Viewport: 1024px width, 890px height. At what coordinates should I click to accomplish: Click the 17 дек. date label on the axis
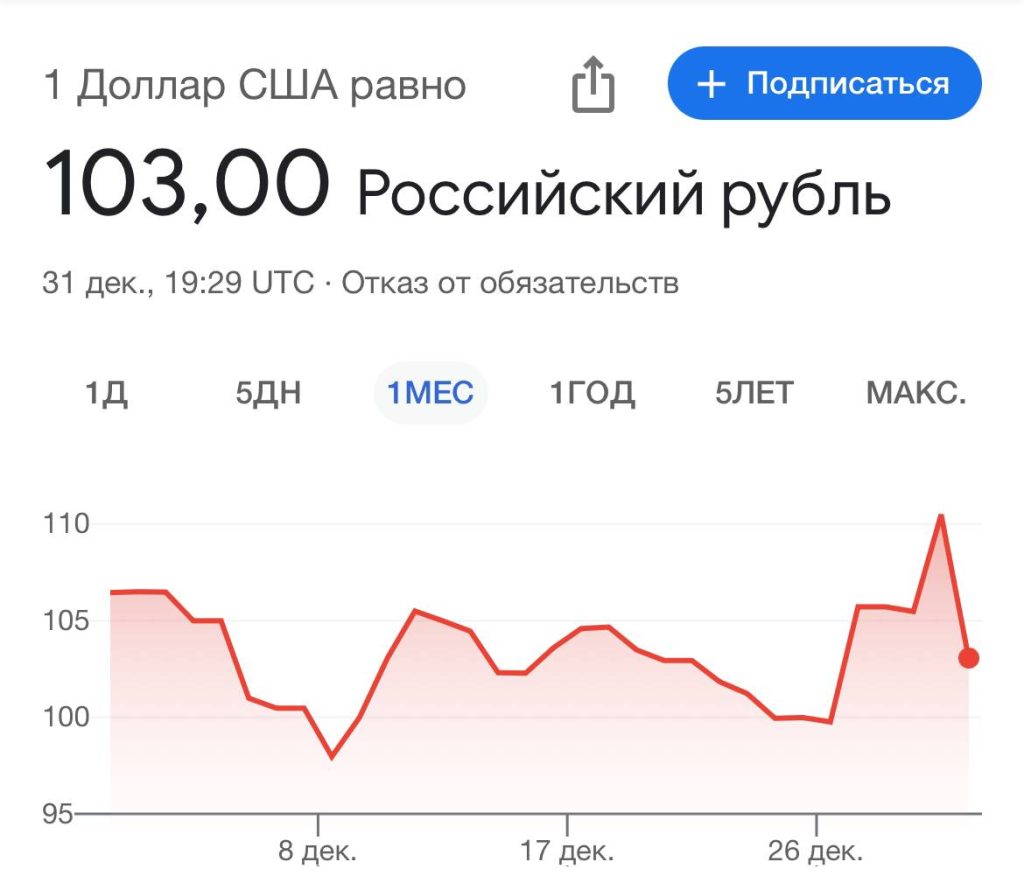click(x=567, y=853)
